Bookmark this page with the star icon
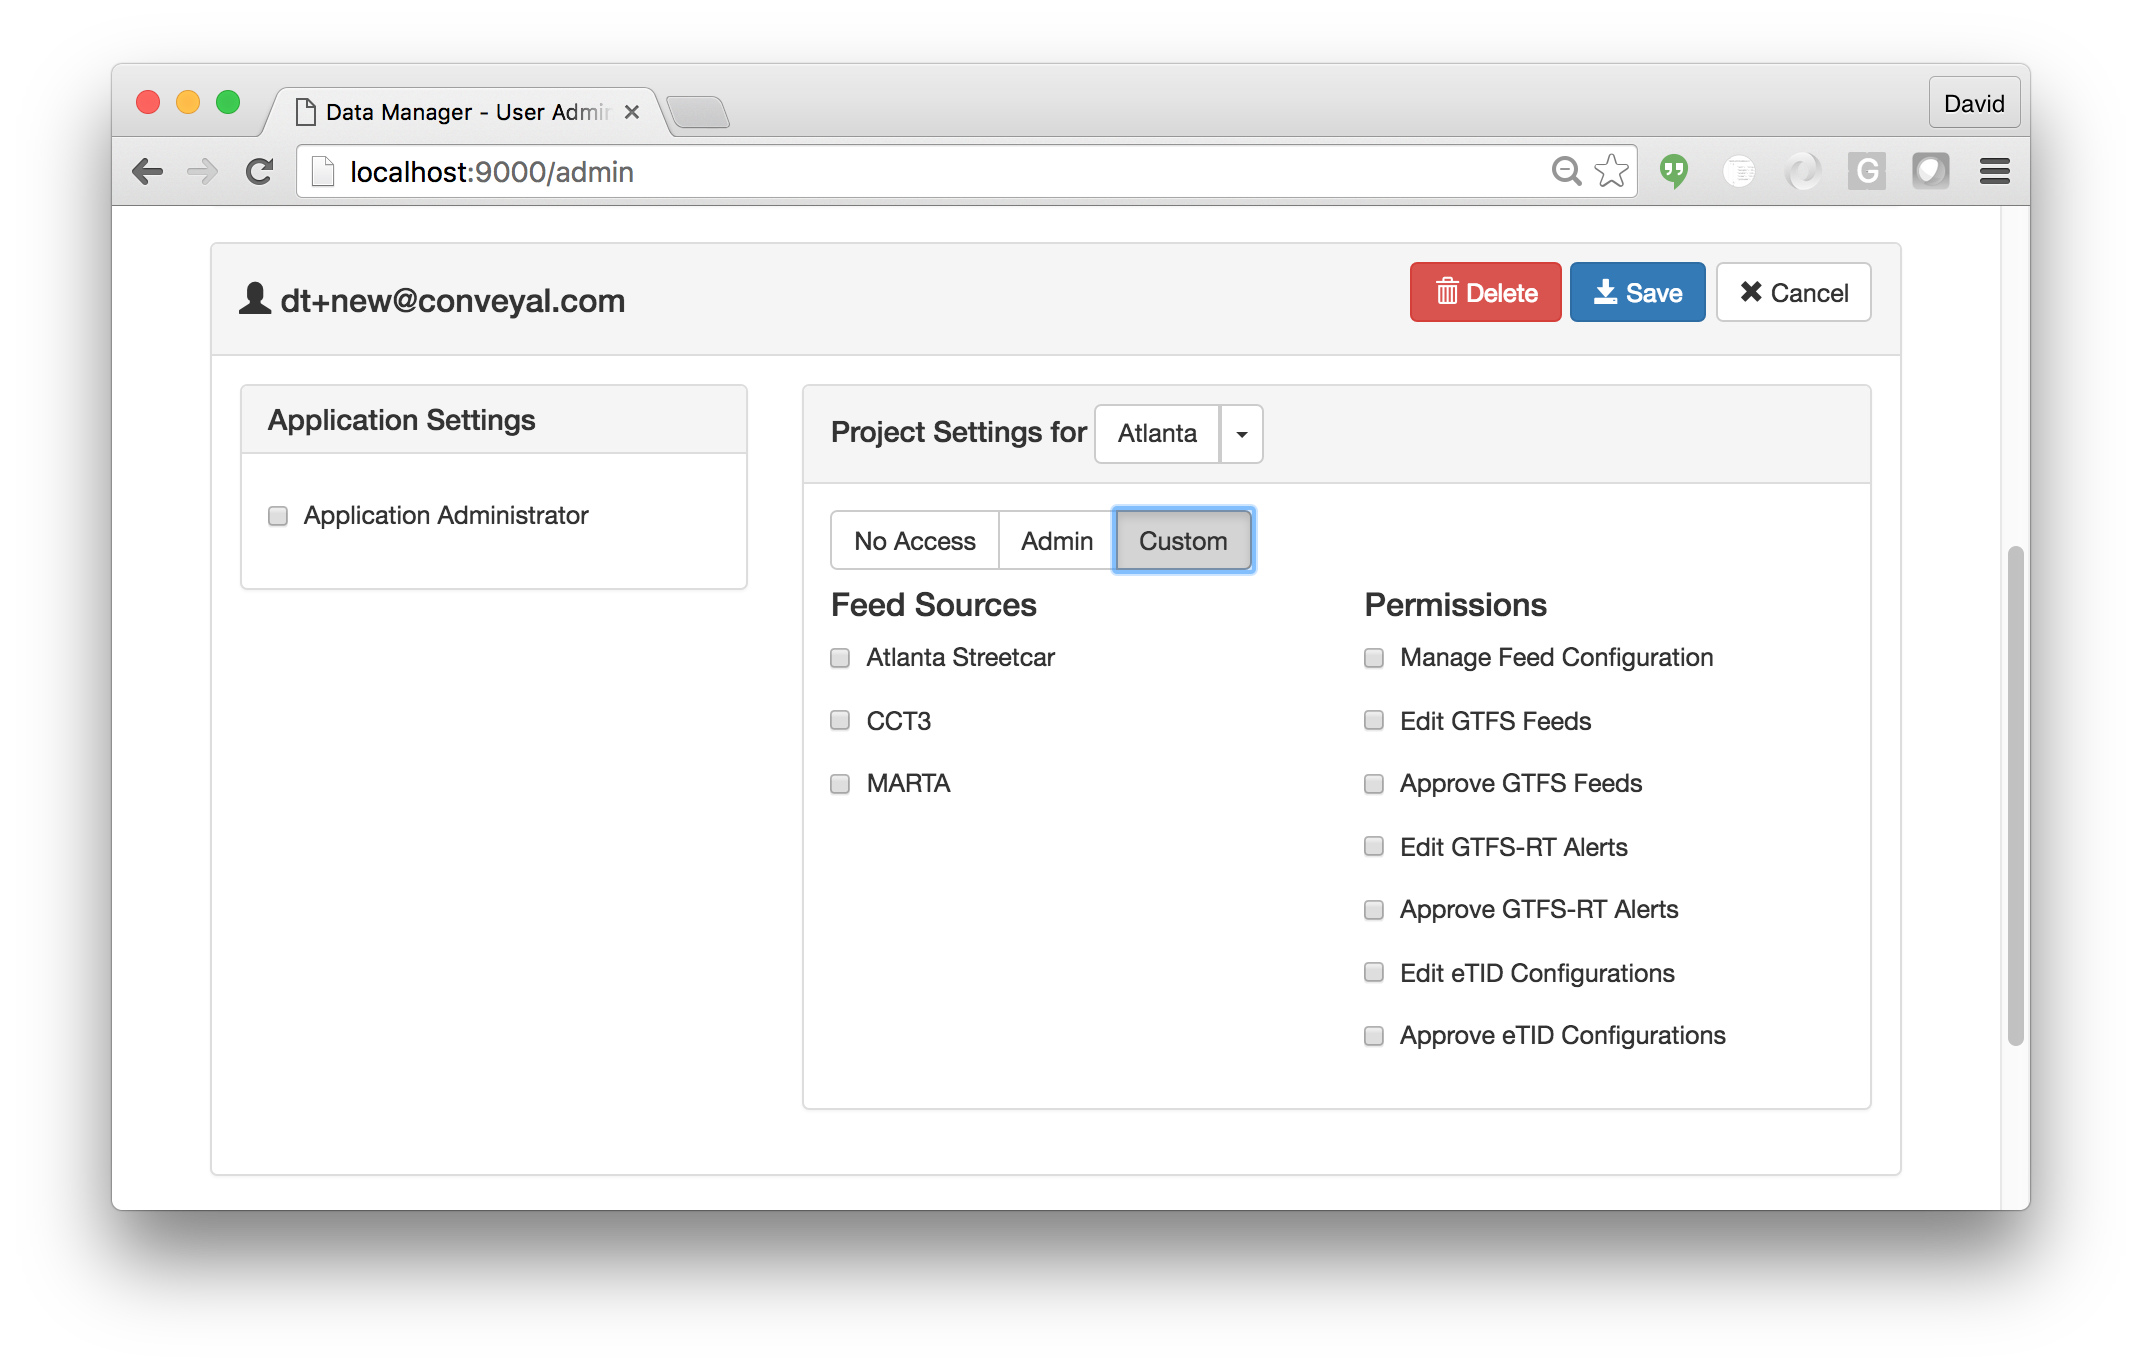 pyautogui.click(x=1611, y=172)
